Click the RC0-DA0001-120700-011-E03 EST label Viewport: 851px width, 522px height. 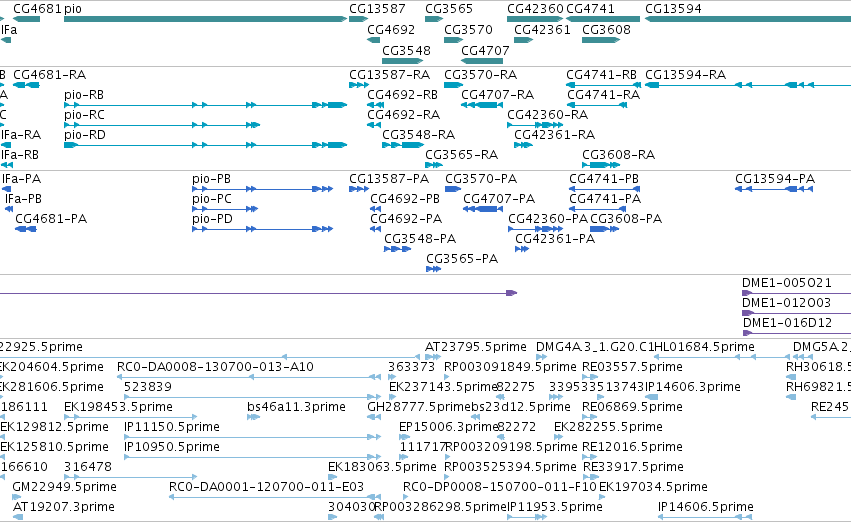(x=266, y=486)
